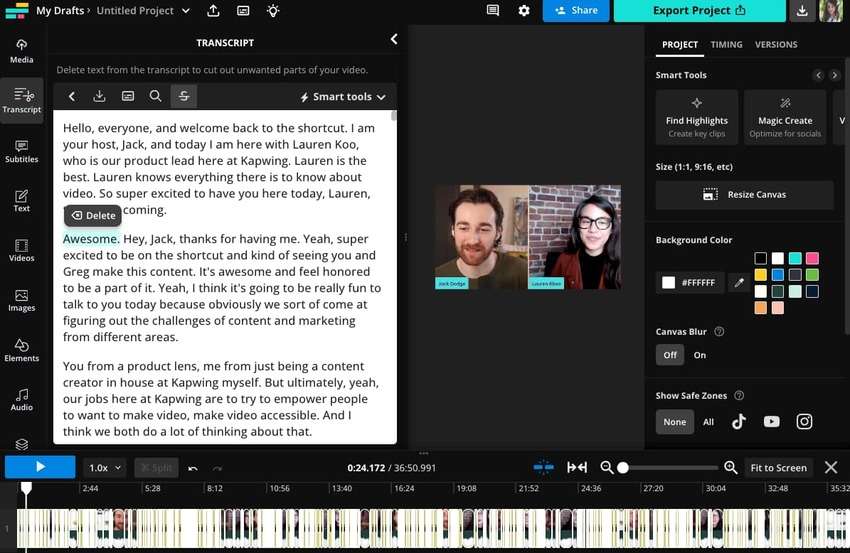This screenshot has height=553, width=850.
Task: Click the timeline zoom slider handle
Action: [623, 468]
